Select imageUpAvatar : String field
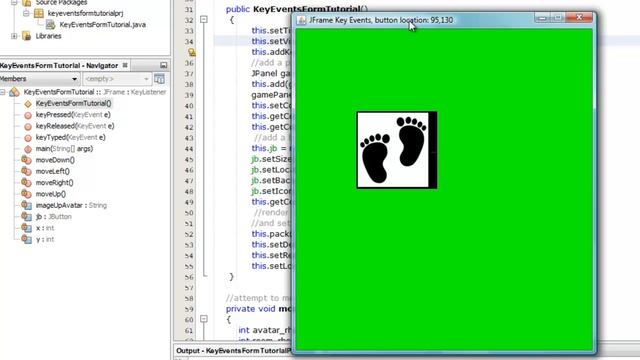Image resolution: width=640 pixels, height=360 pixels. click(x=71, y=205)
